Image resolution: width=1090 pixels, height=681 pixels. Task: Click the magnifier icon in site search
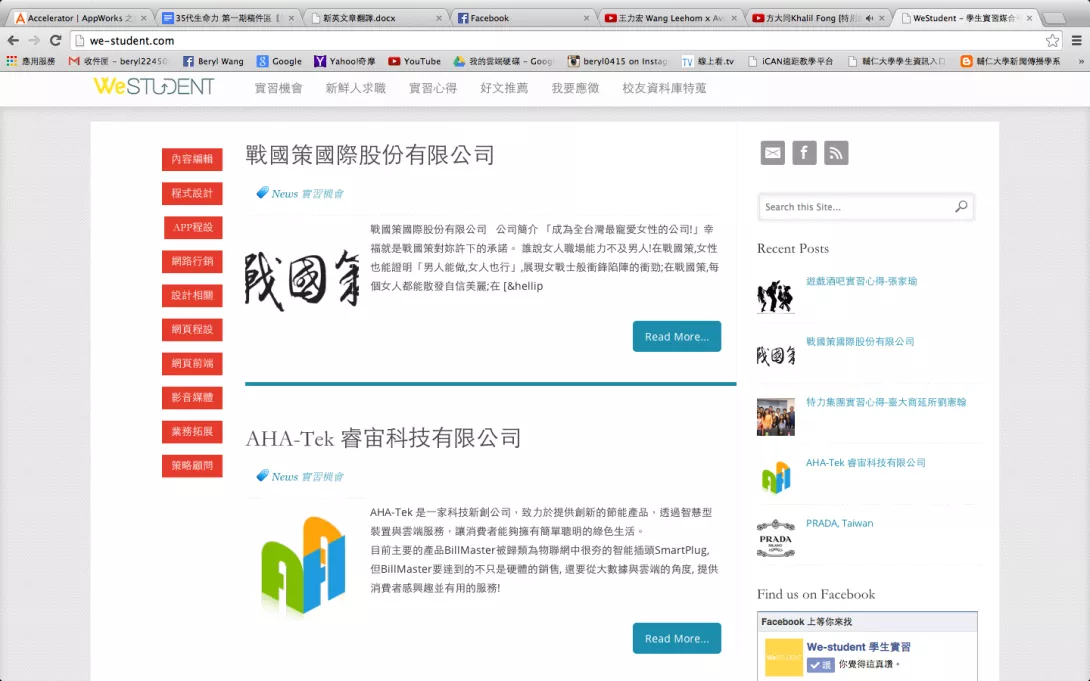click(x=961, y=206)
